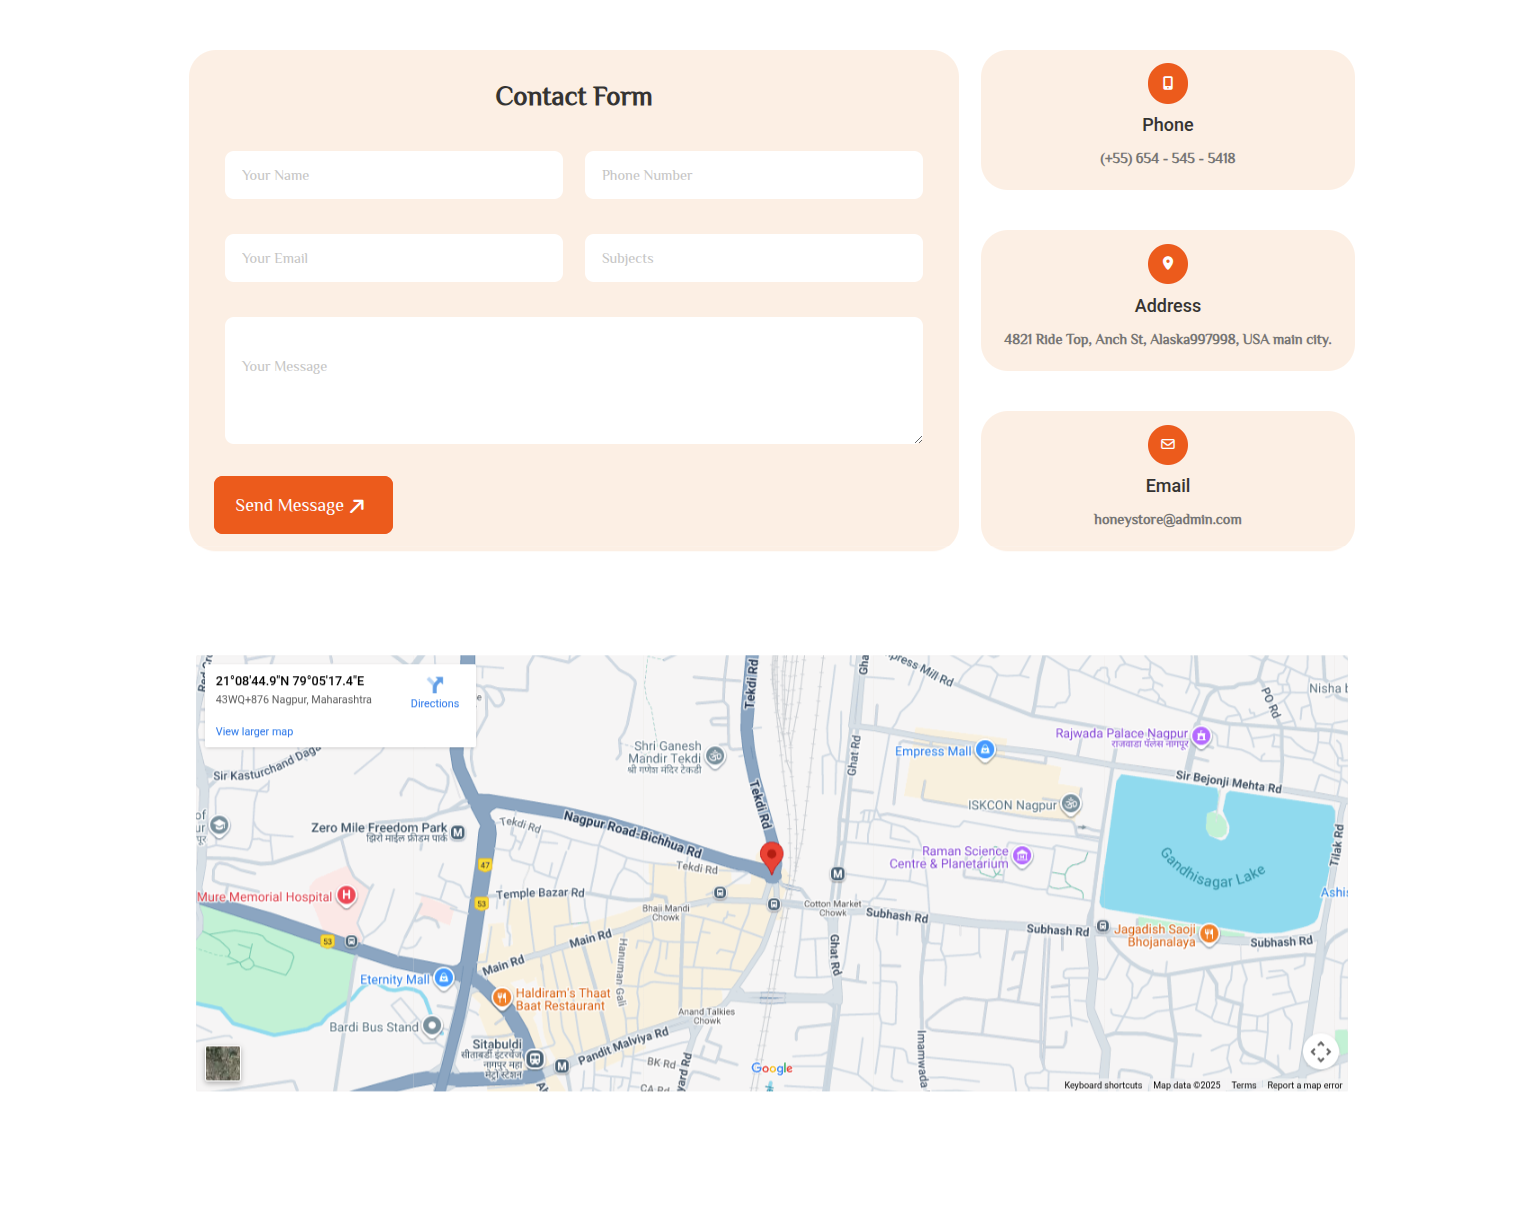Click the orange phone icon
The height and width of the screenshot is (1209, 1522).
pyautogui.click(x=1167, y=83)
